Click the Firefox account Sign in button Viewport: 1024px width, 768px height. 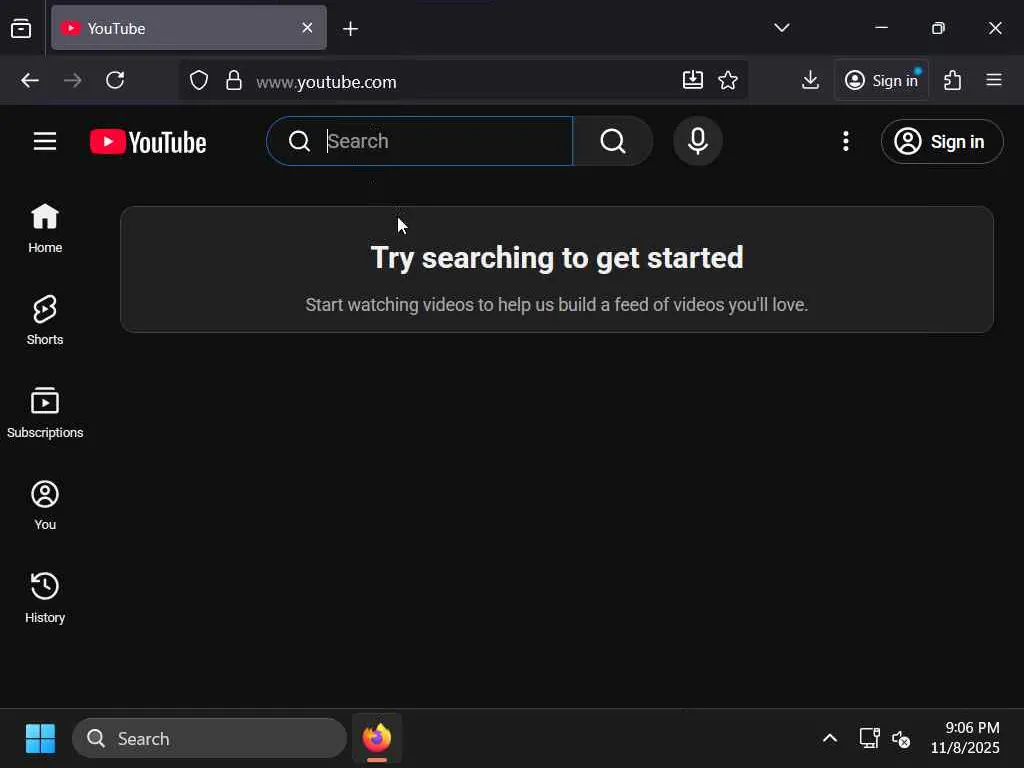881,80
